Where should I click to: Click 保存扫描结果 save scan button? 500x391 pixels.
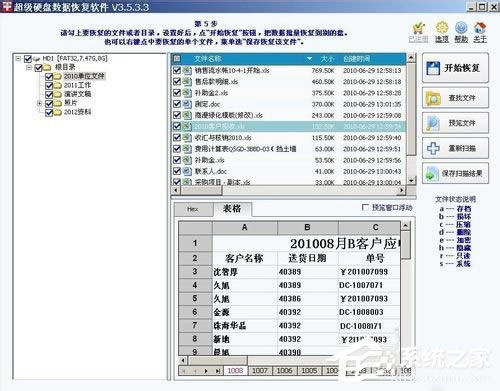(x=455, y=173)
